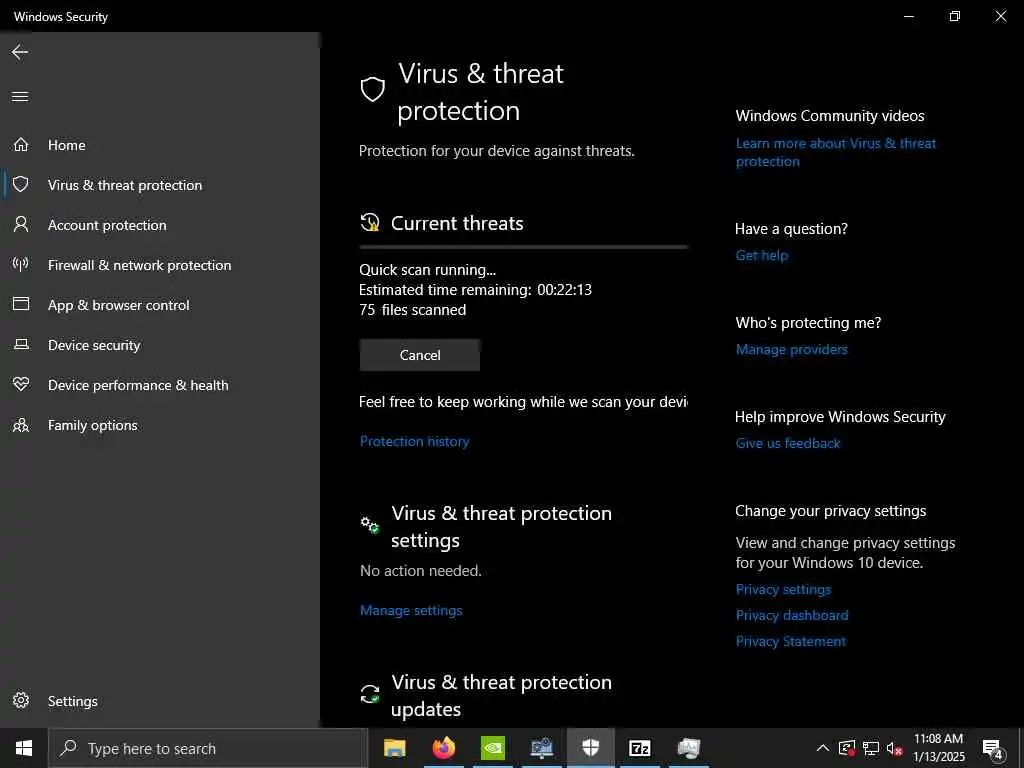Viewport: 1024px width, 768px height.
Task: Open Firewall & network protection icon
Action: tap(20, 265)
